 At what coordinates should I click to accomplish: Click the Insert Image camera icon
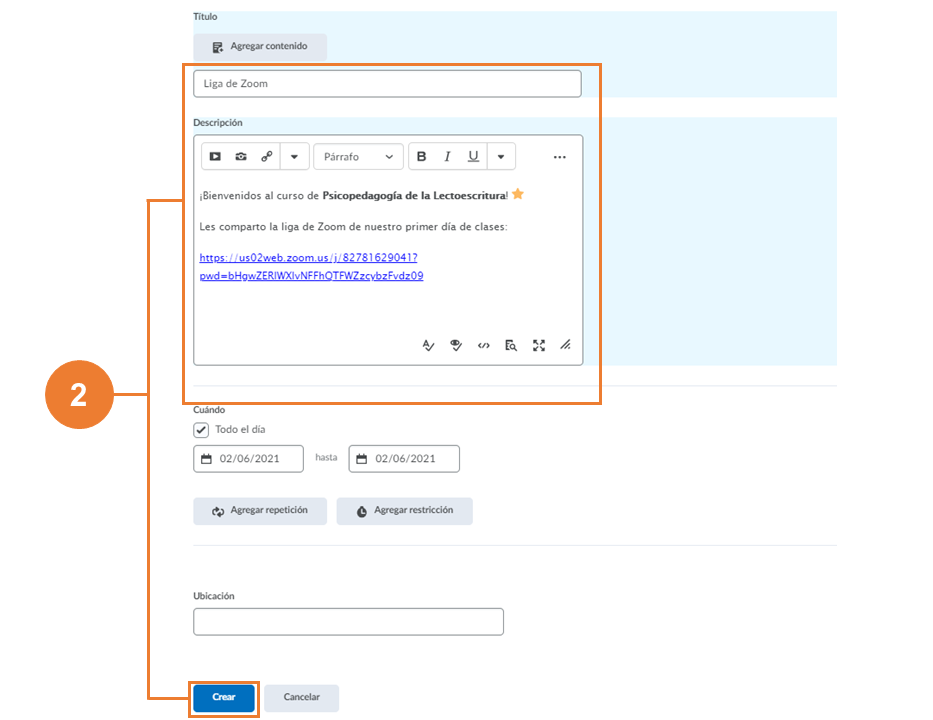pyautogui.click(x=241, y=157)
